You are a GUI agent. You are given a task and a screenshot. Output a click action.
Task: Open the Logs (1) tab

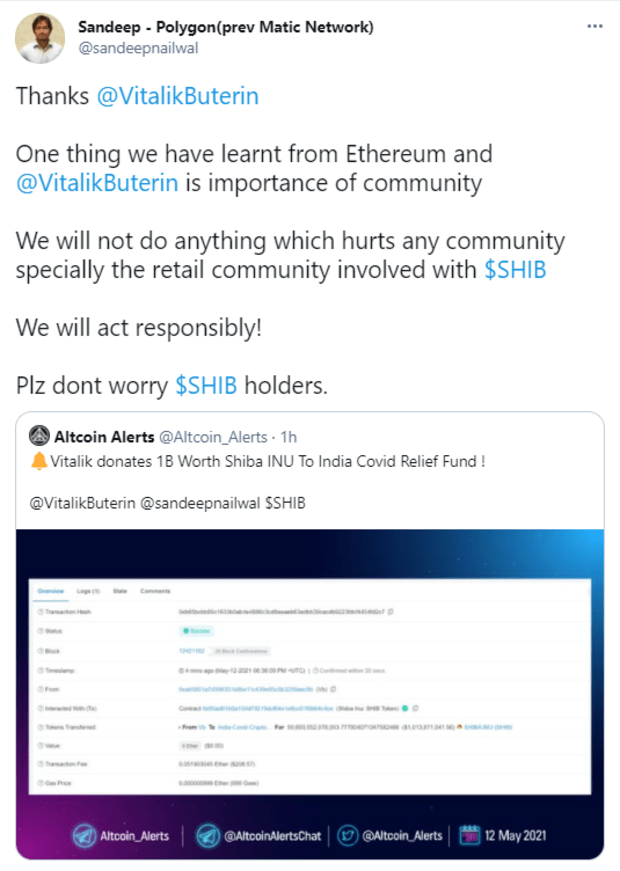[x=88, y=591]
